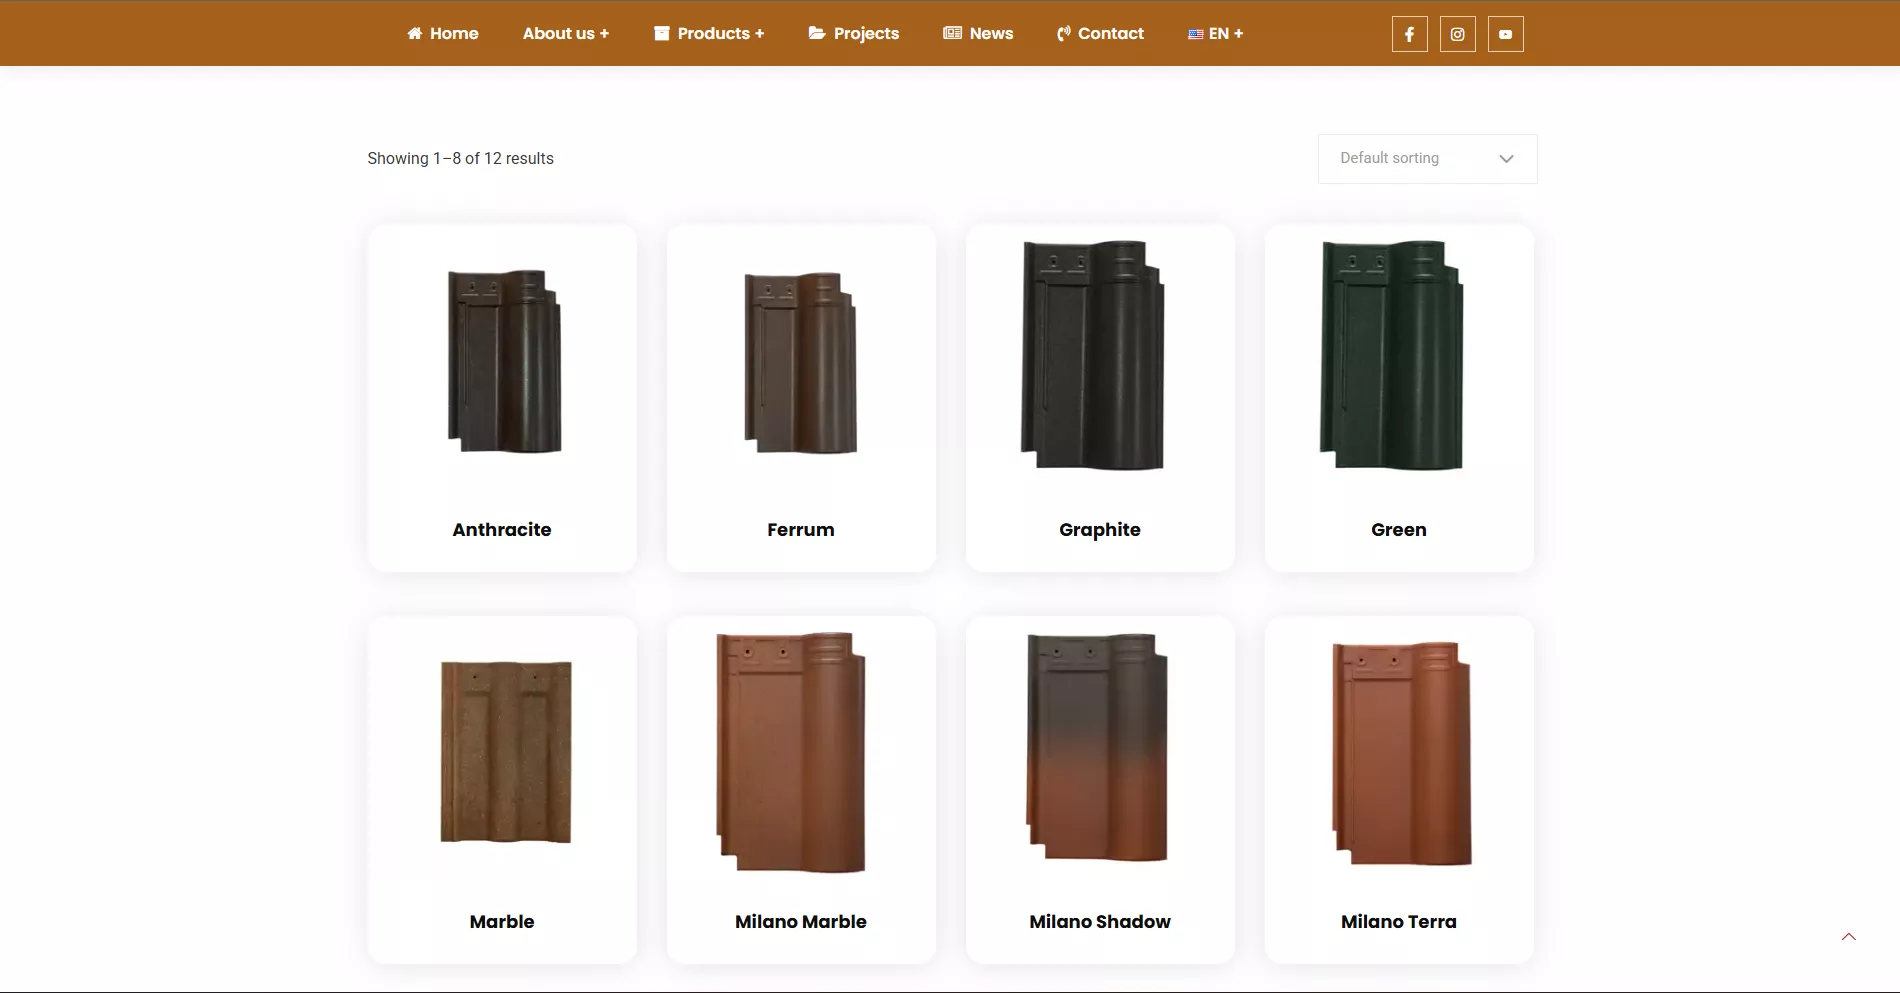Open the Ferrum product title link
The width and height of the screenshot is (1900, 993).
800,529
